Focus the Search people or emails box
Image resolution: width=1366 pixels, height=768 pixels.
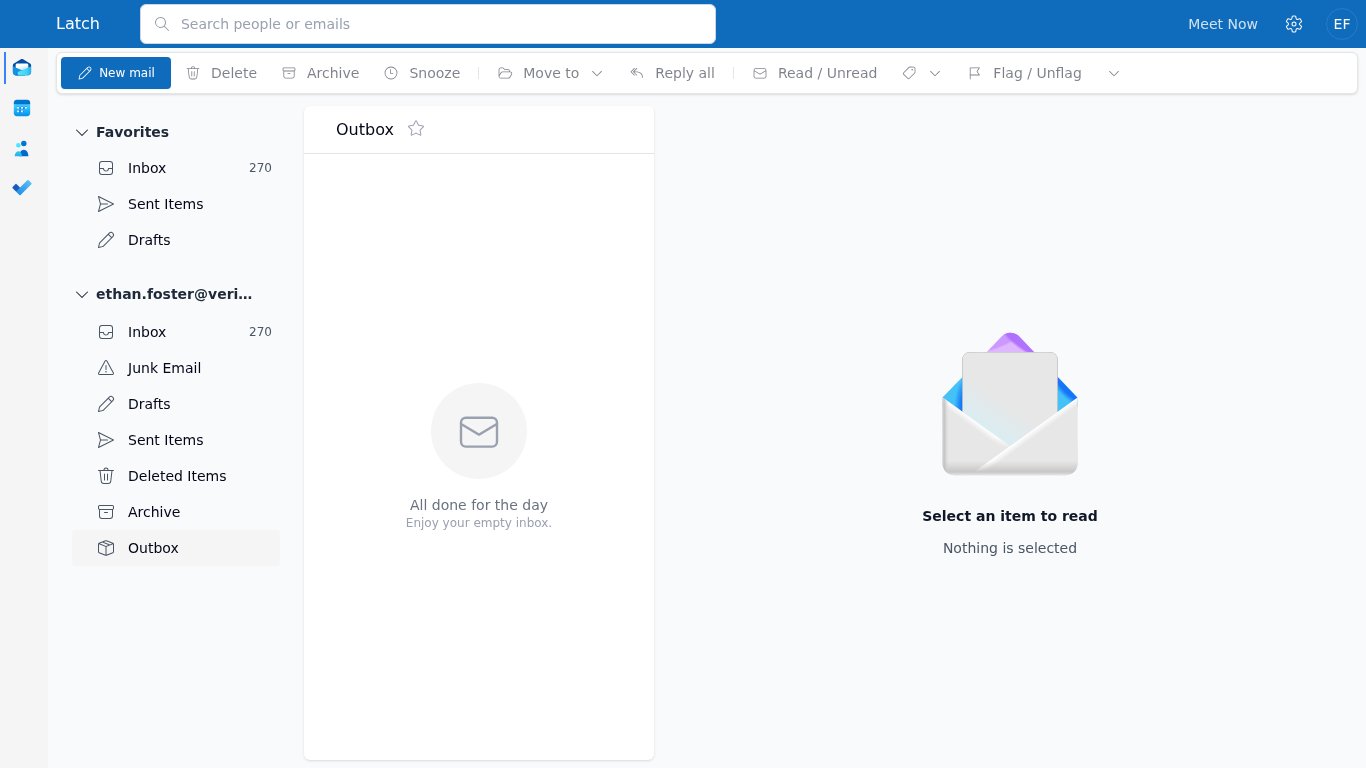(428, 24)
